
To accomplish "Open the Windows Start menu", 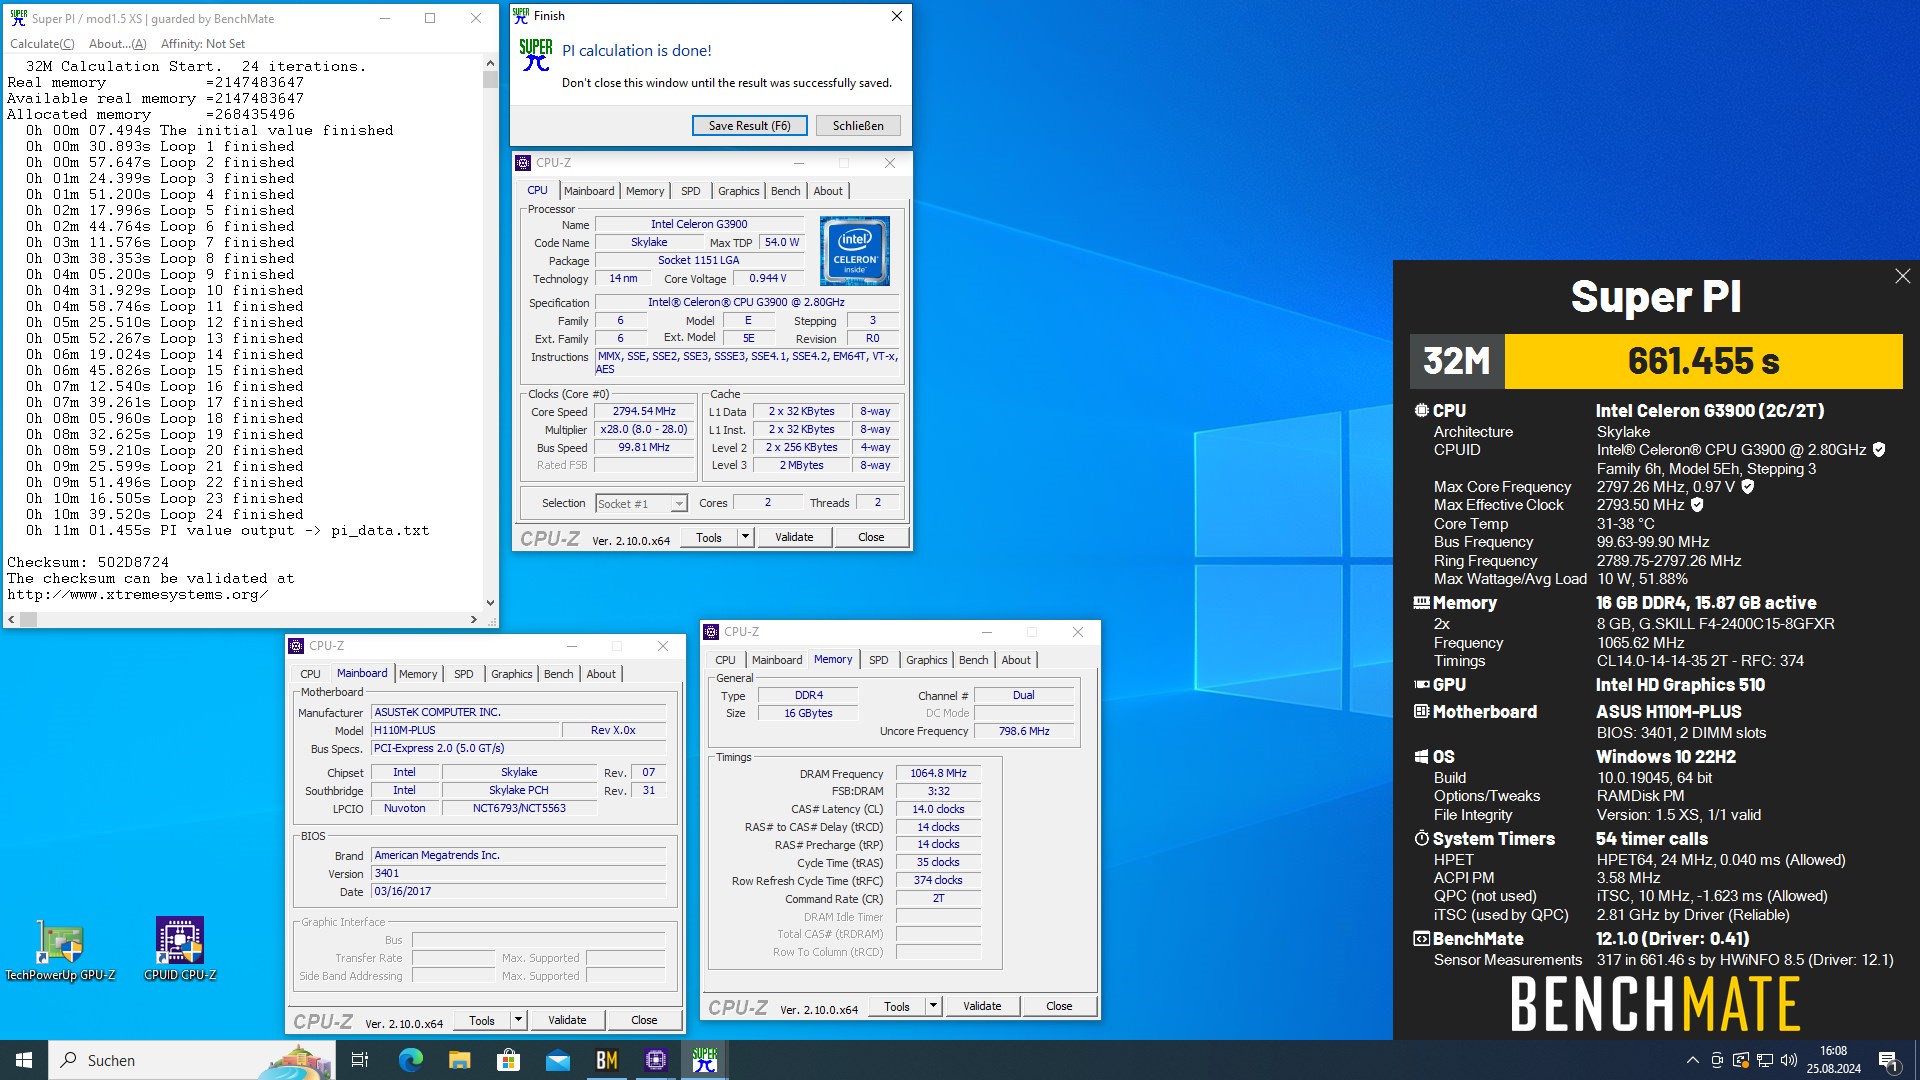I will click(24, 1060).
